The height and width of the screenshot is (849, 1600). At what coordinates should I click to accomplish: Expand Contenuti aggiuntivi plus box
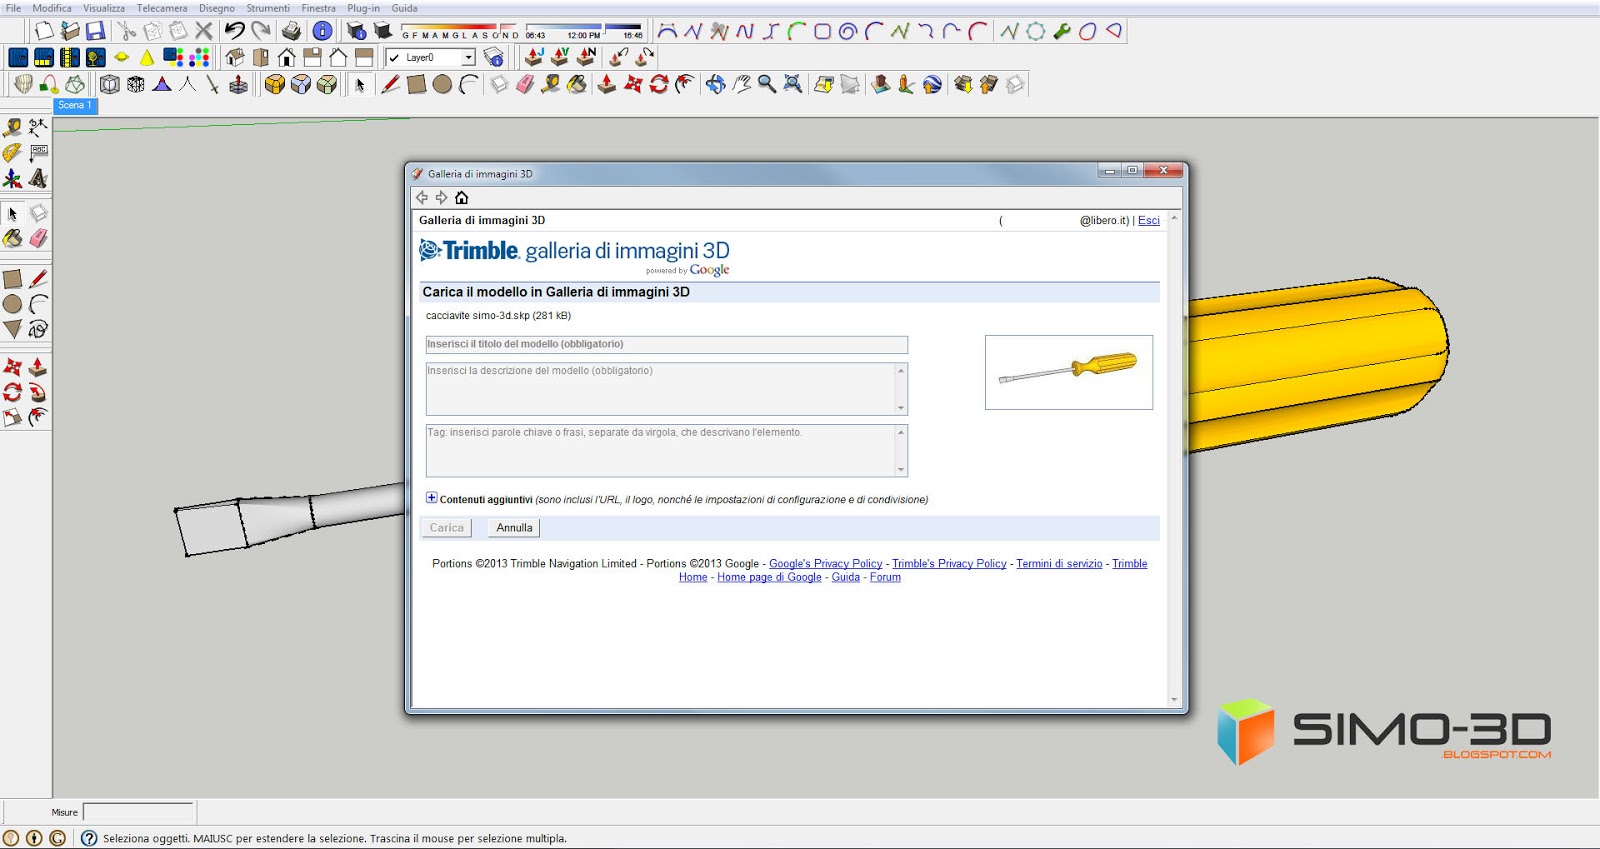click(x=431, y=498)
